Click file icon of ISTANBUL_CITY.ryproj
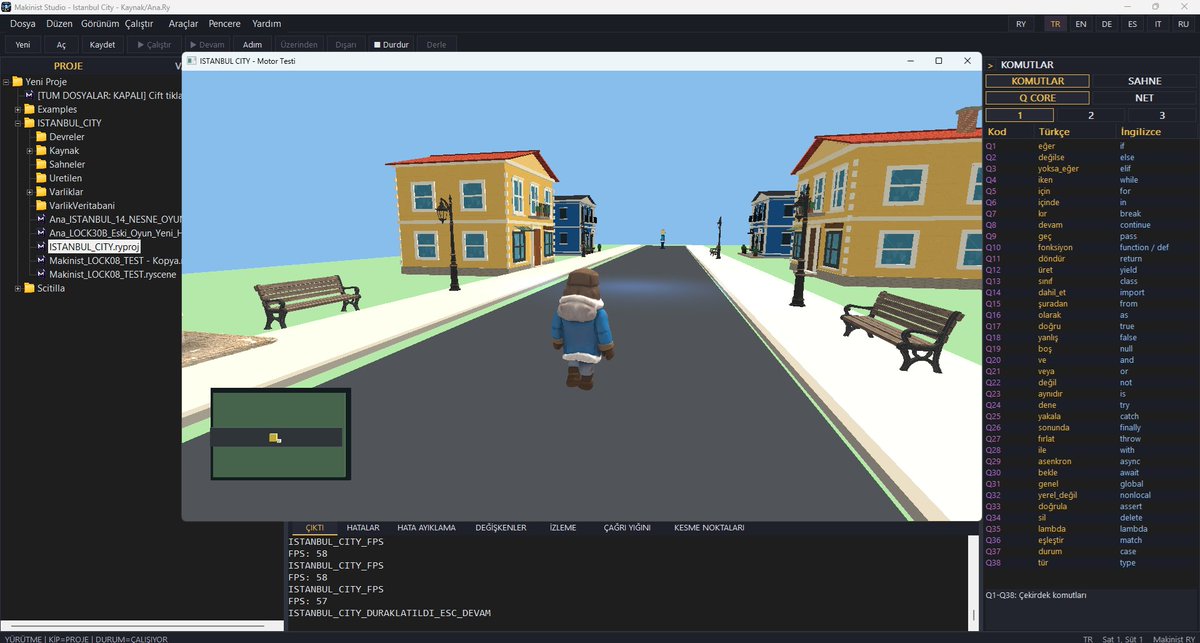The image size is (1200, 643). 41,246
